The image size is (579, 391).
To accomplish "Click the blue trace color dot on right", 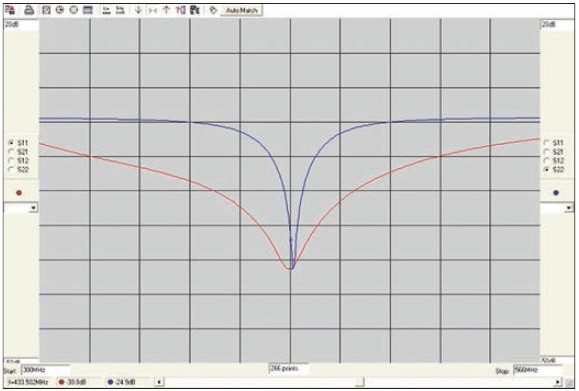I will (556, 193).
